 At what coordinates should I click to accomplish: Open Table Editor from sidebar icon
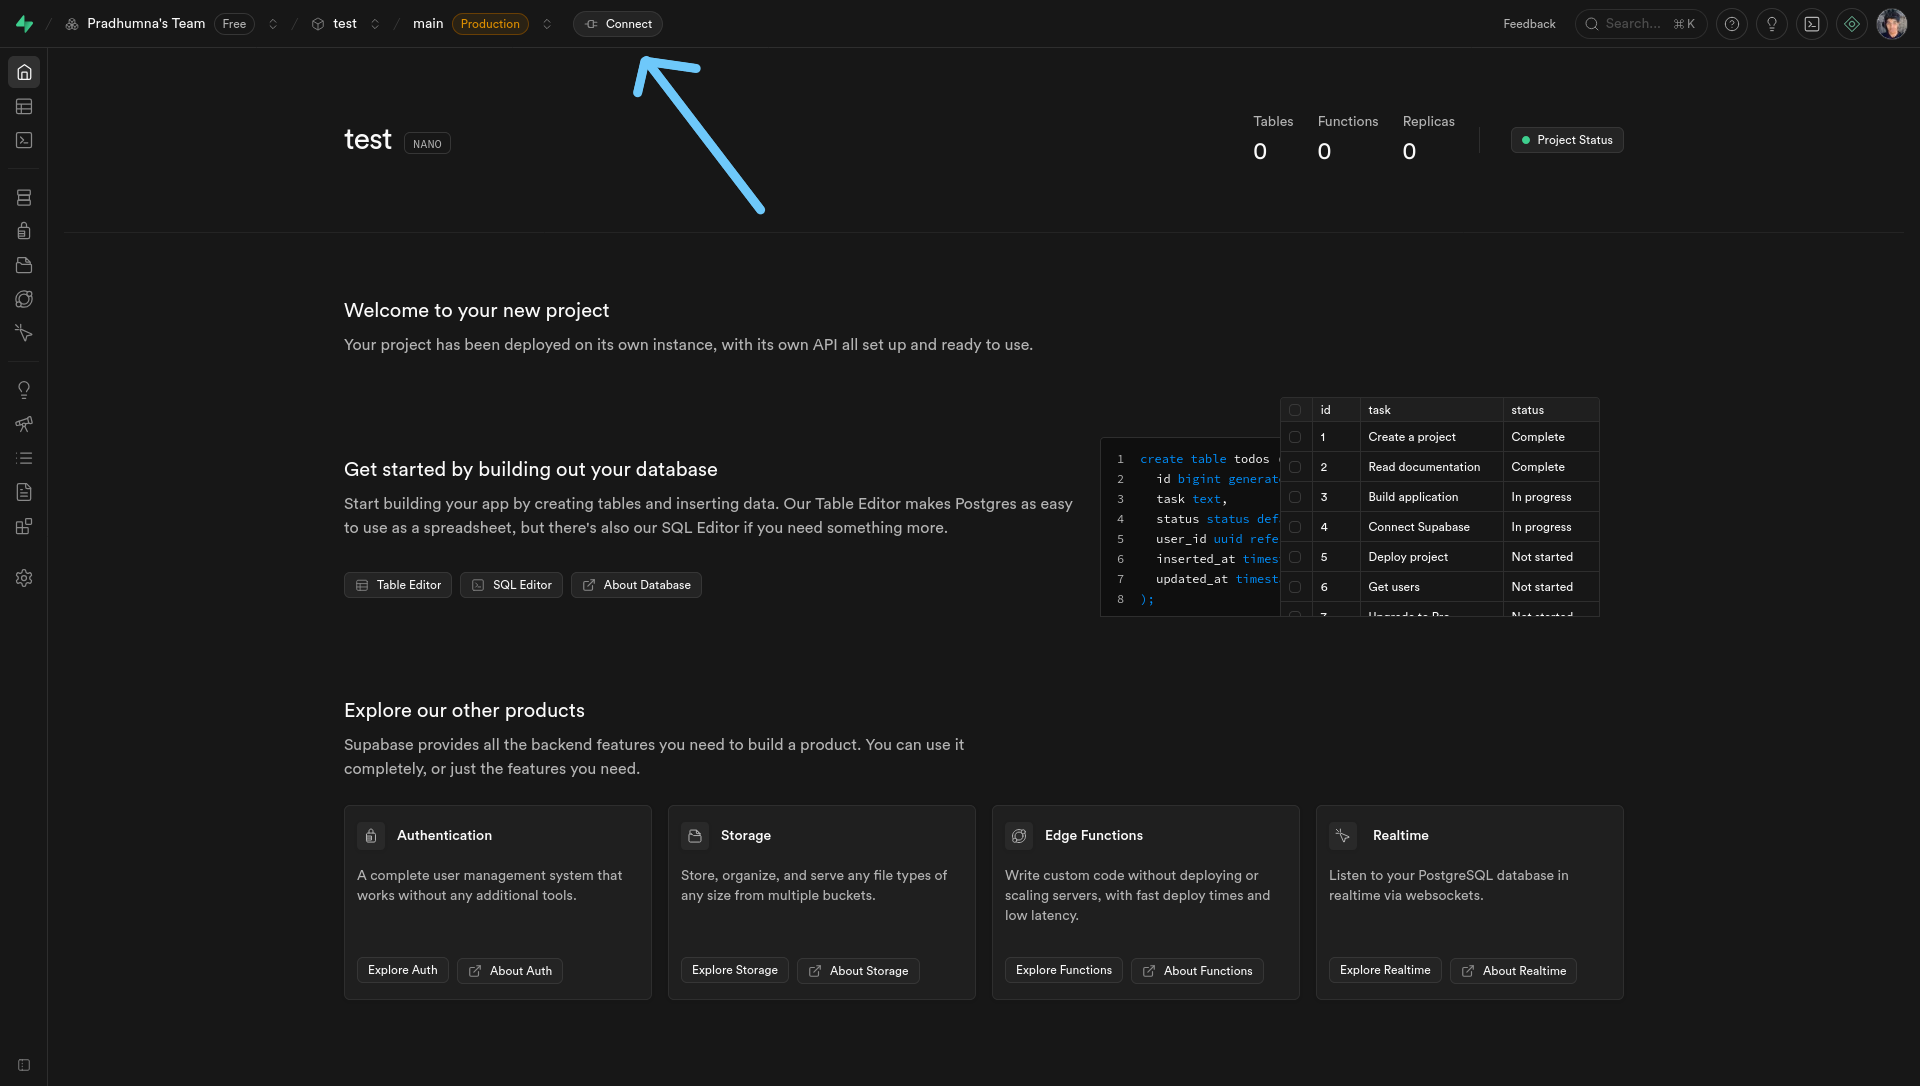(x=24, y=106)
